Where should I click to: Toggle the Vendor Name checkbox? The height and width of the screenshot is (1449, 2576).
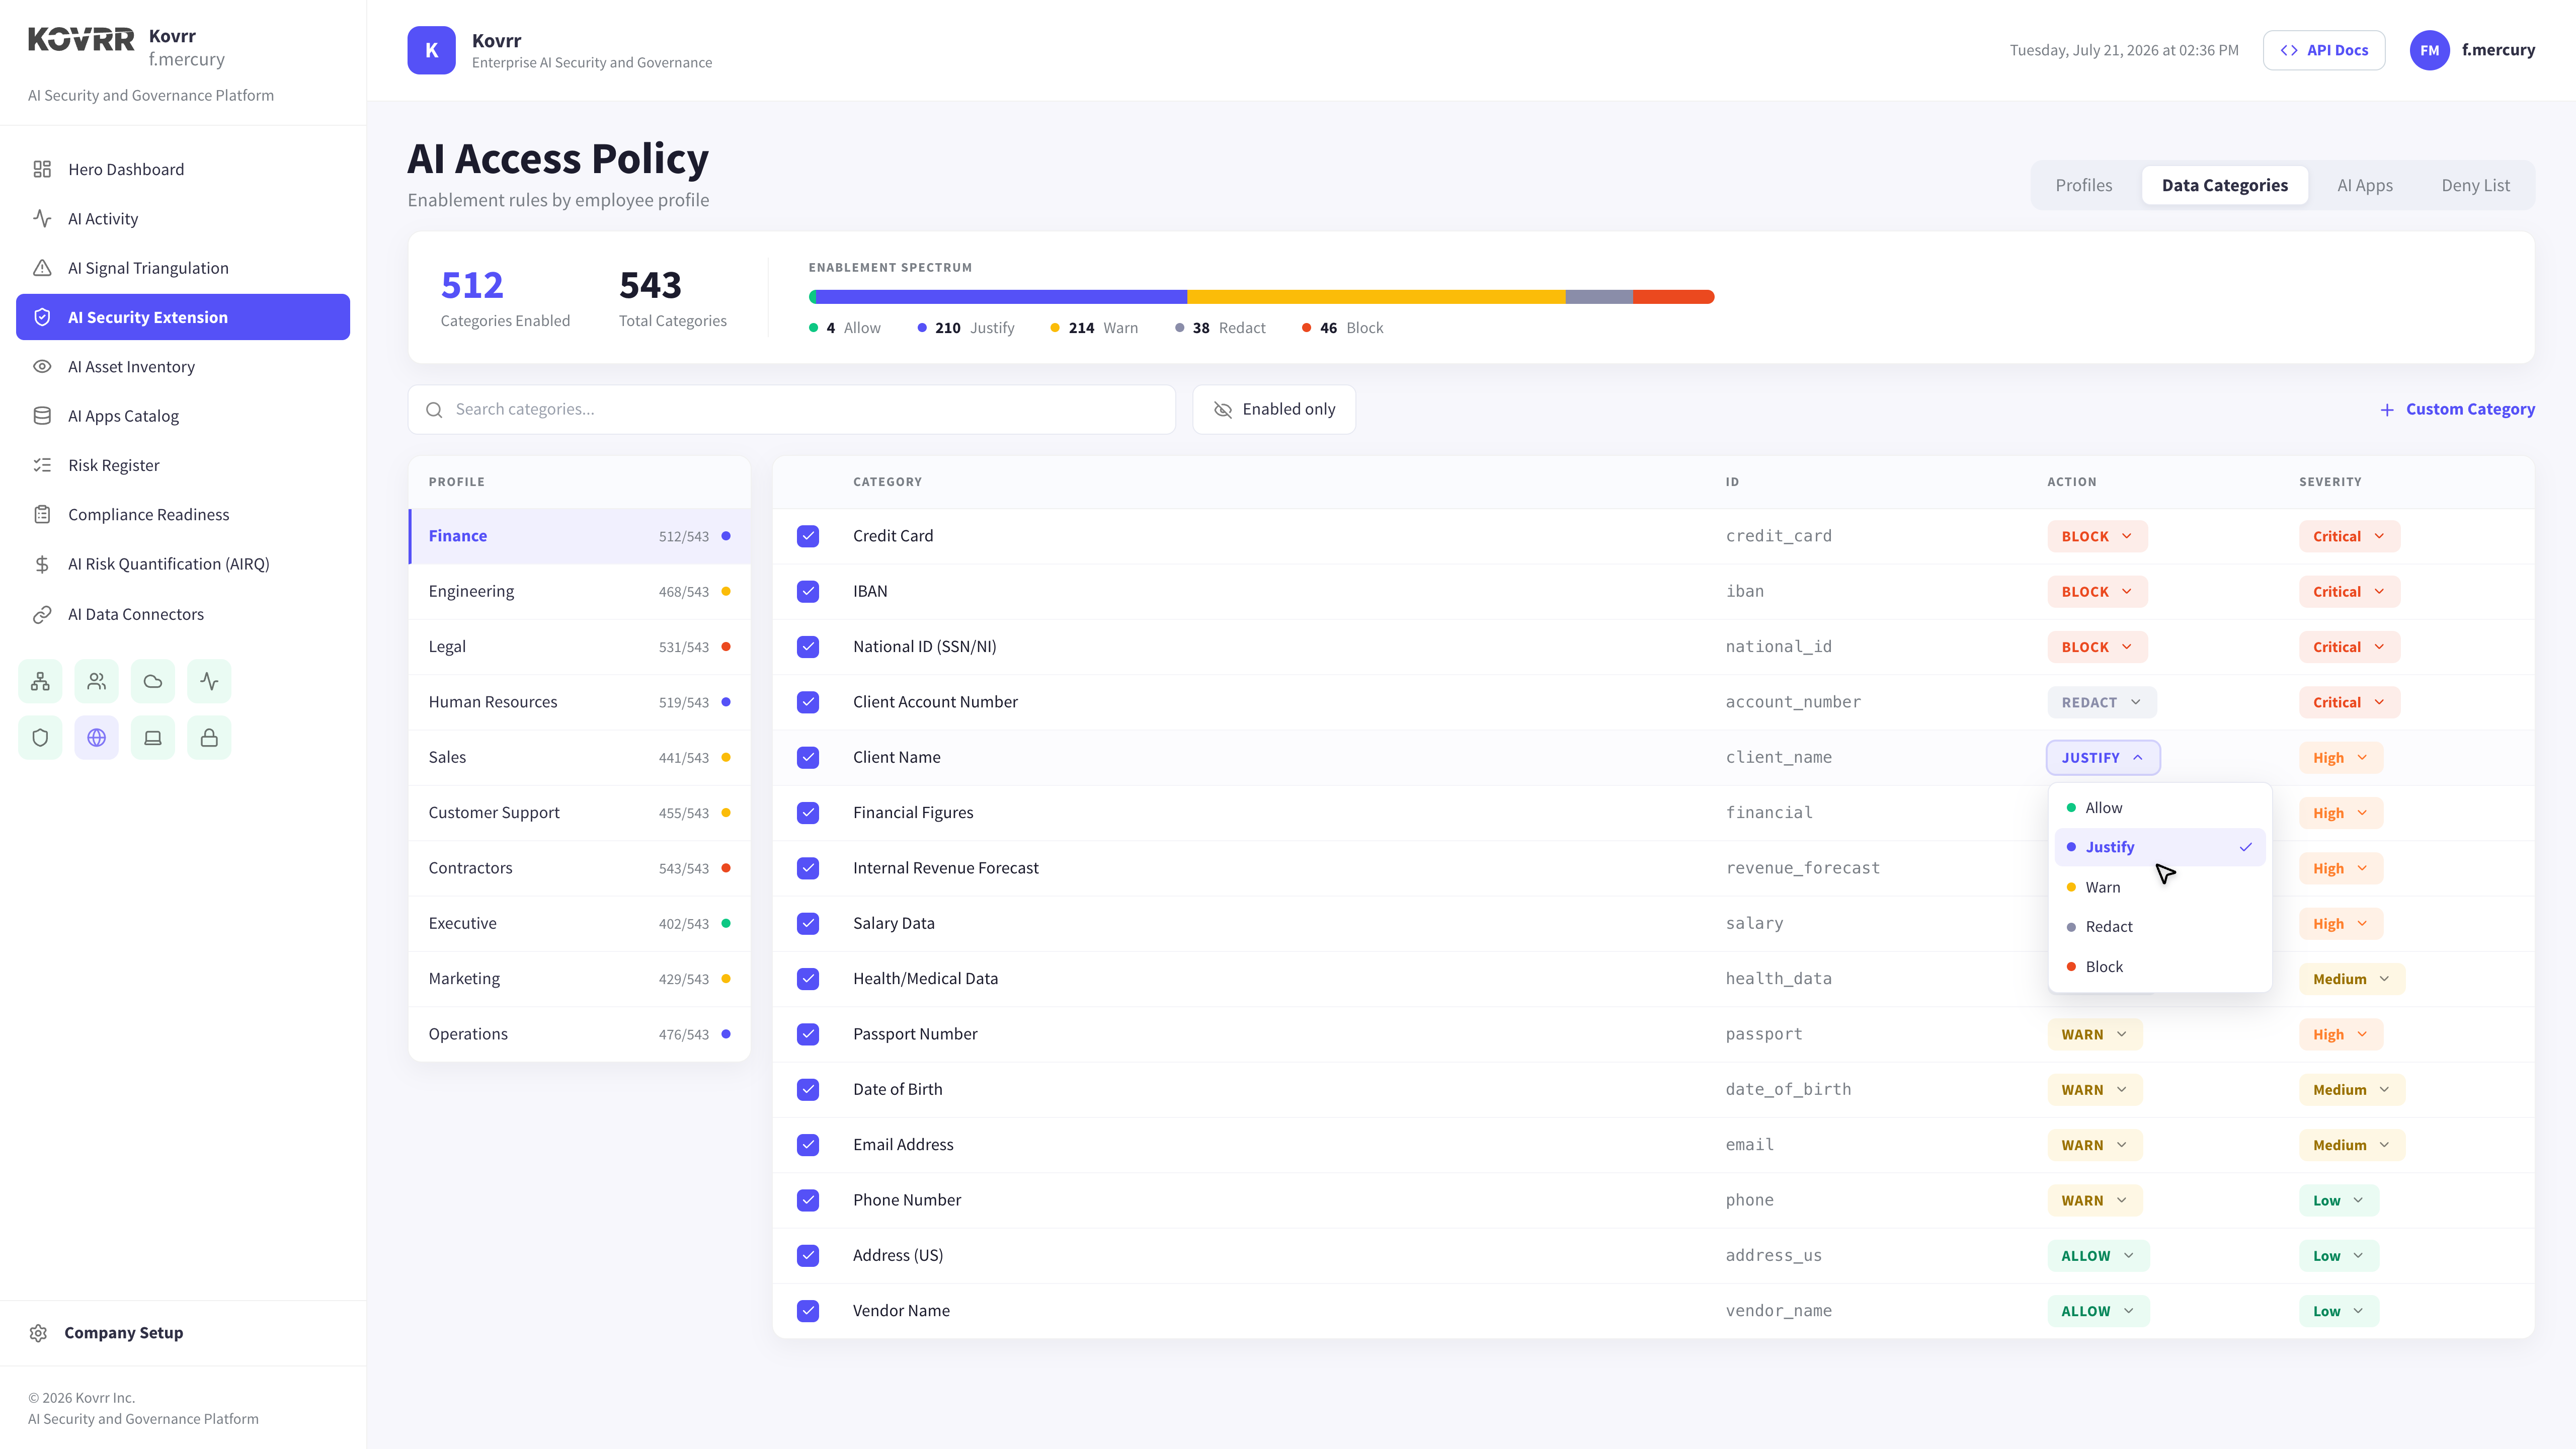pyautogui.click(x=808, y=1310)
